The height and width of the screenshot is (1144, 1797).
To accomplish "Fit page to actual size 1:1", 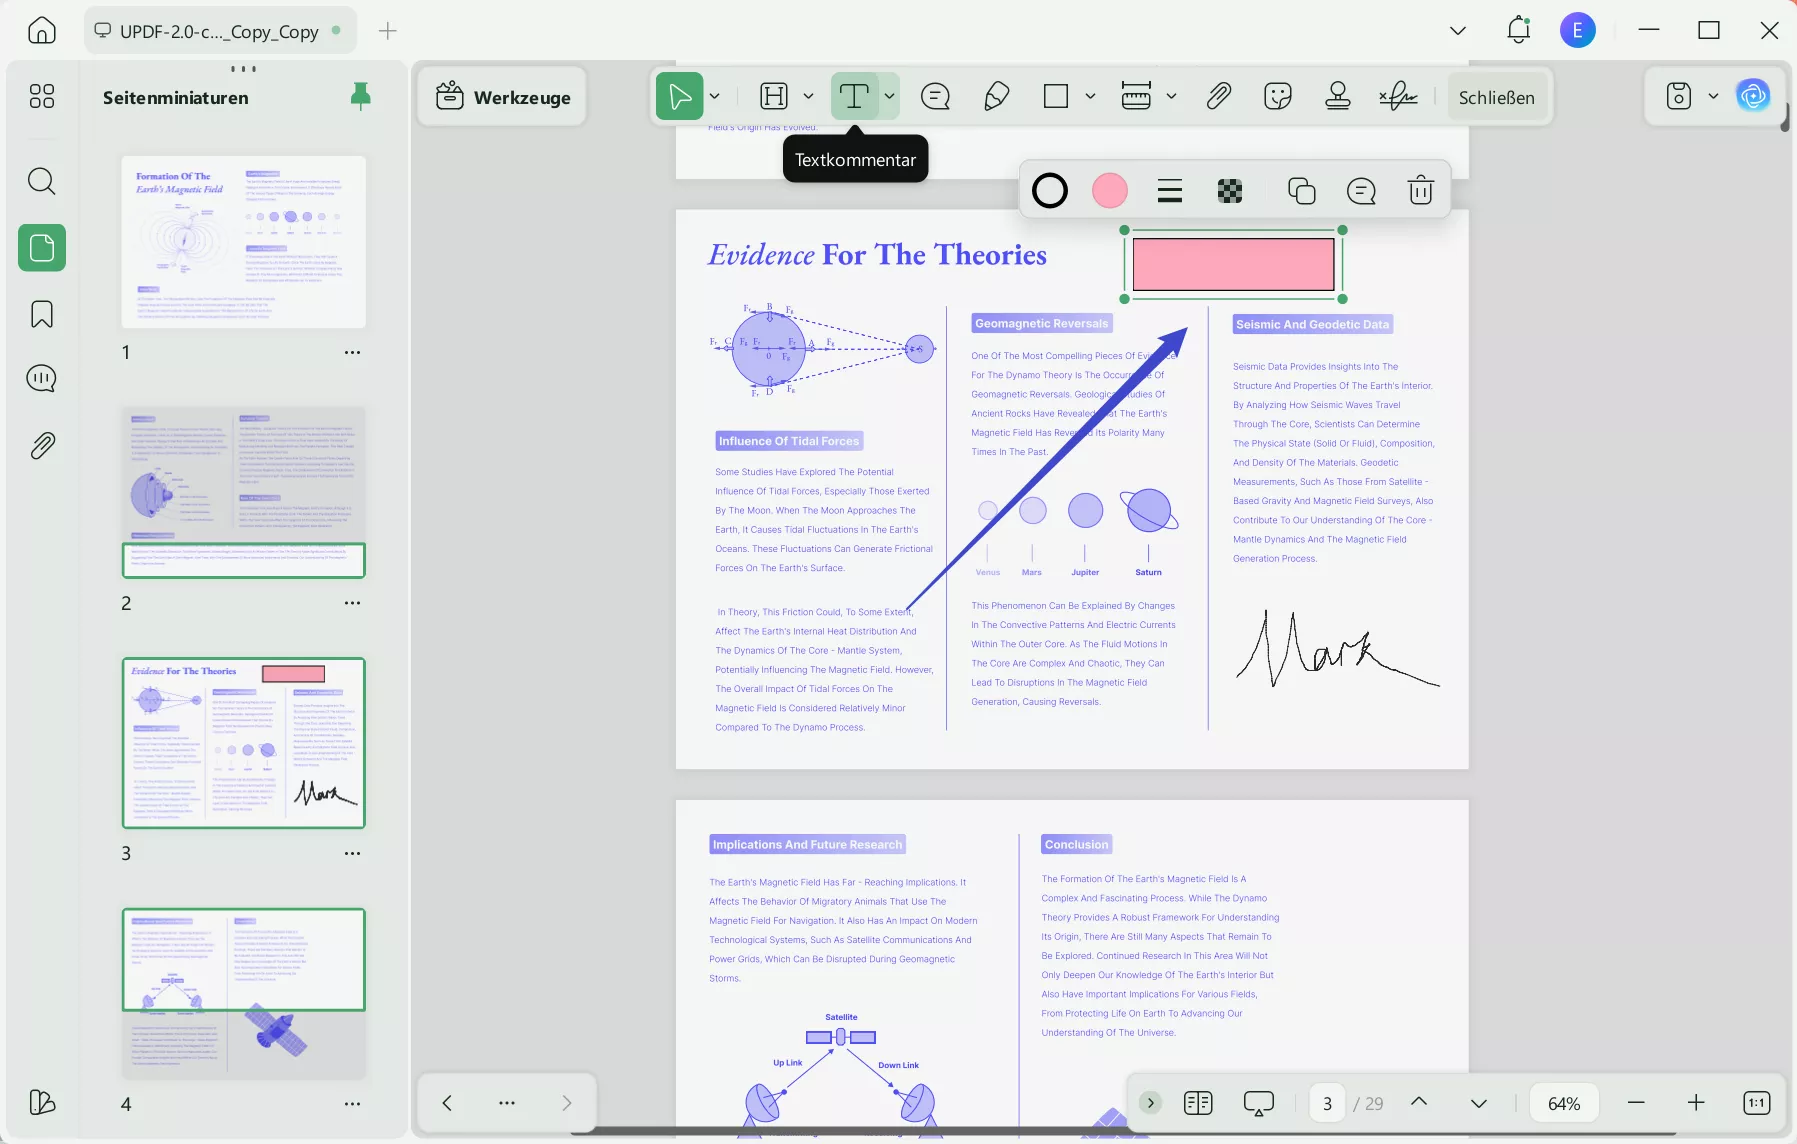I will click(1757, 1102).
